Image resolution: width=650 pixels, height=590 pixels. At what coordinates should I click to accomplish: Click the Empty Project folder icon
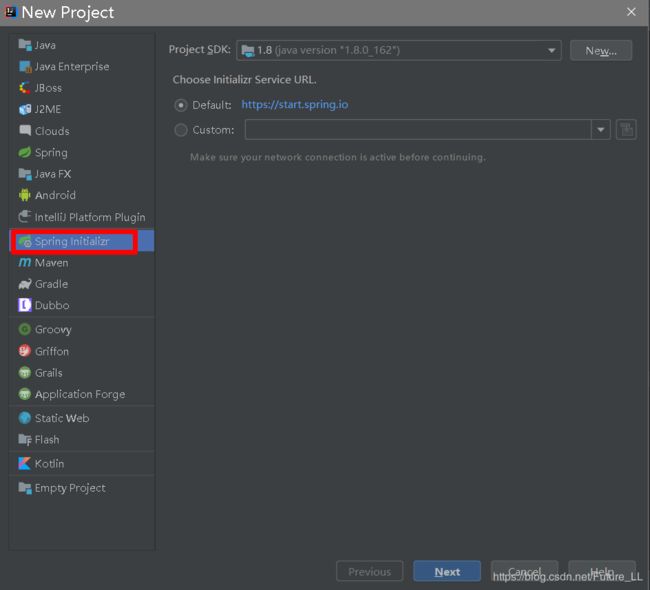(x=25, y=488)
